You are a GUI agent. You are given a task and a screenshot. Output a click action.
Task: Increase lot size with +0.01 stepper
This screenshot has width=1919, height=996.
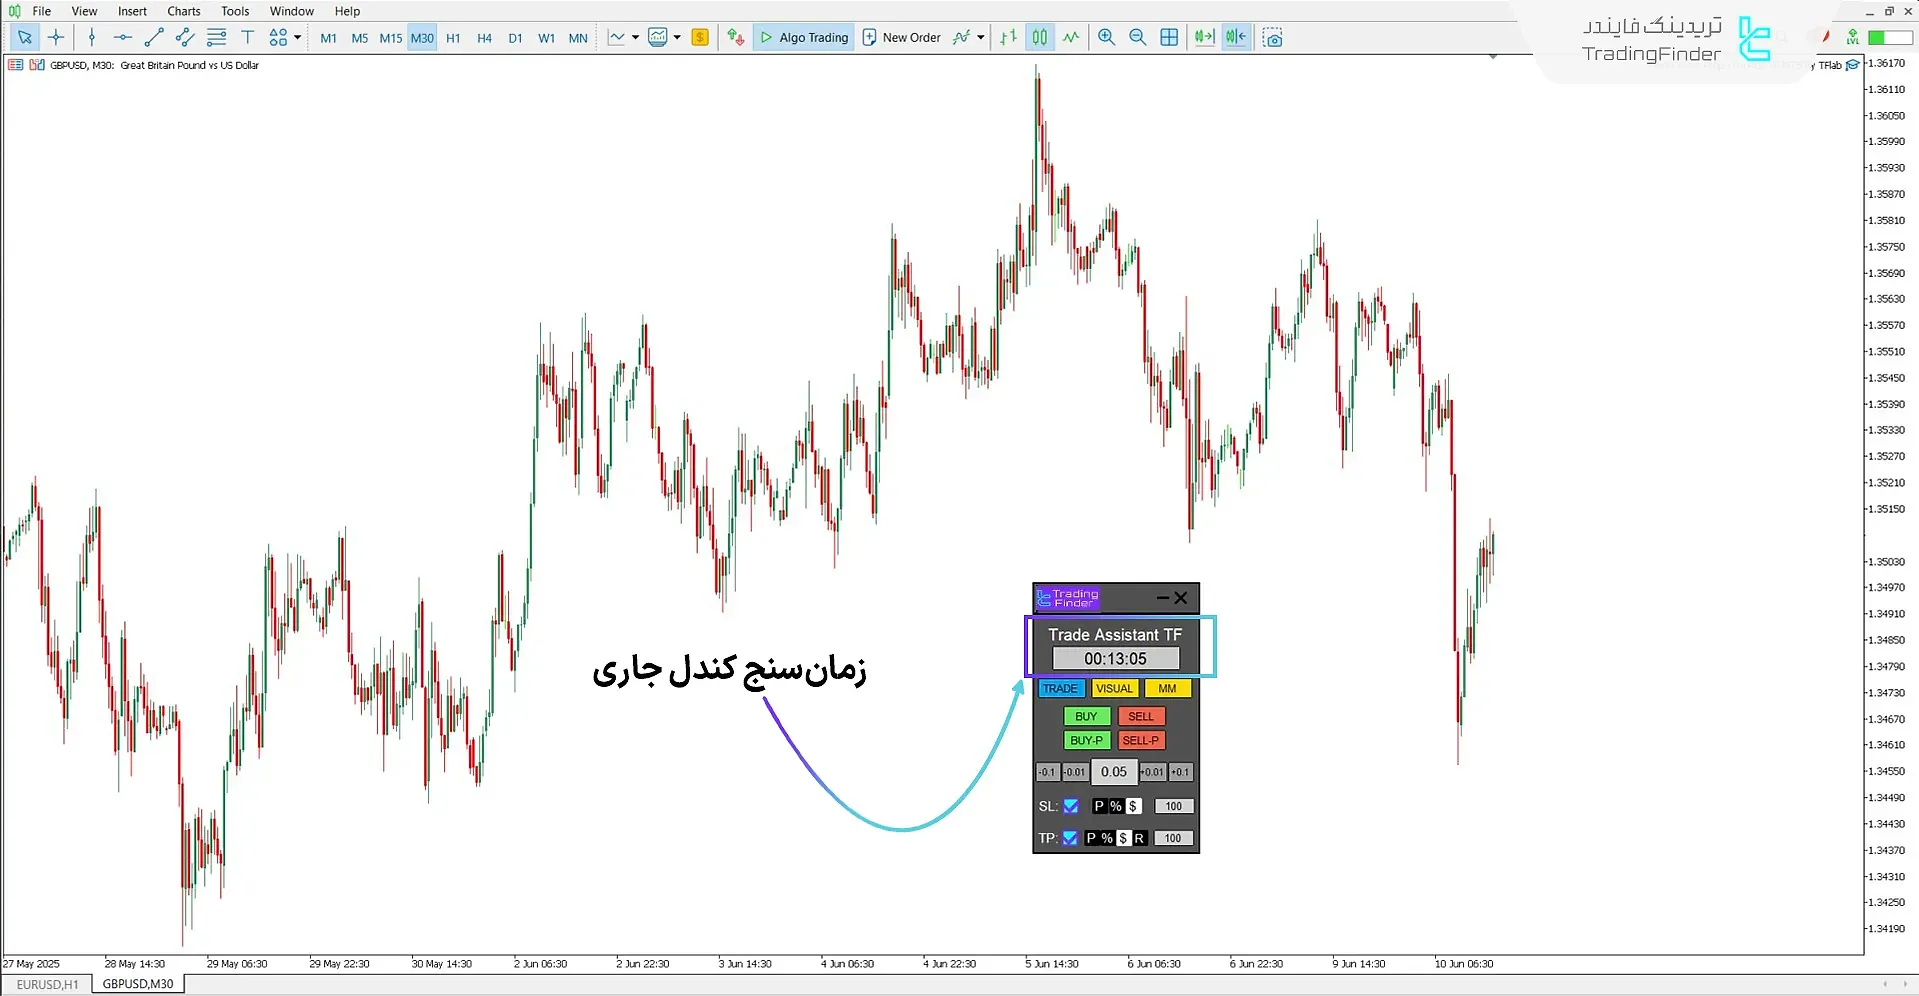tap(1152, 772)
